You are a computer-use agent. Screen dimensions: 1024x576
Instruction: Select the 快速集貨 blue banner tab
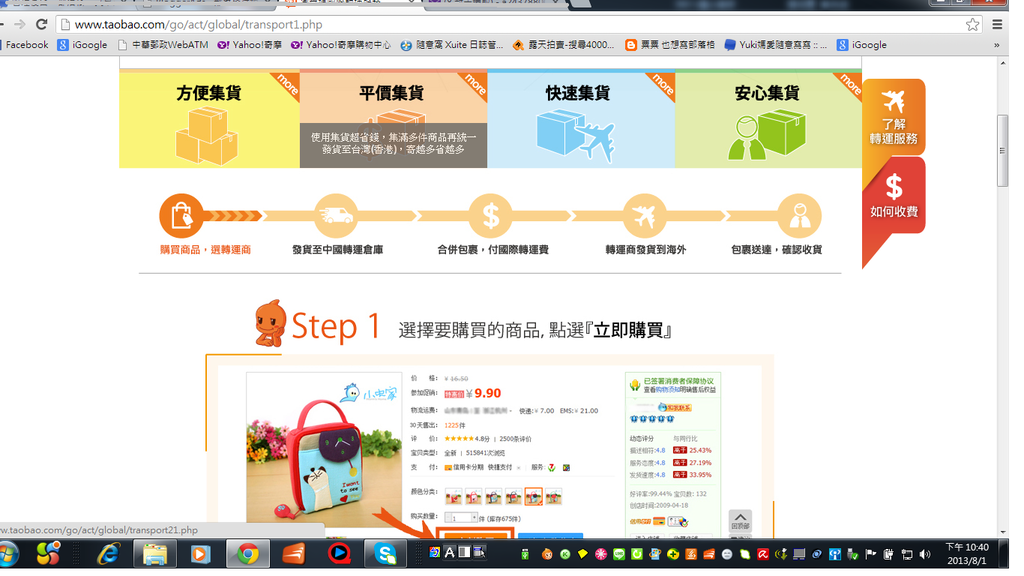pos(581,119)
